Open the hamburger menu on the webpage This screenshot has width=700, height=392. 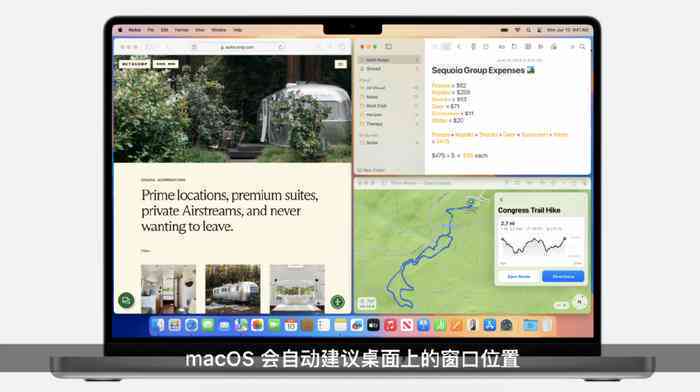click(341, 64)
